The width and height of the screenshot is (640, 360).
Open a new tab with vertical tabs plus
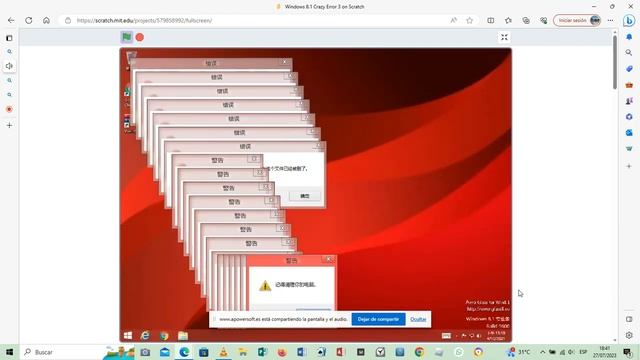(9, 125)
